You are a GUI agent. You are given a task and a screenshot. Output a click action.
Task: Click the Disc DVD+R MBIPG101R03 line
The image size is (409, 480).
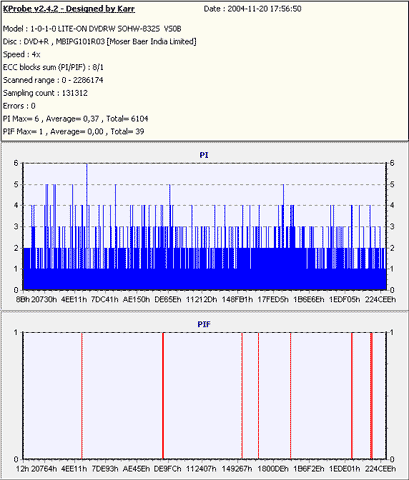pos(100,42)
